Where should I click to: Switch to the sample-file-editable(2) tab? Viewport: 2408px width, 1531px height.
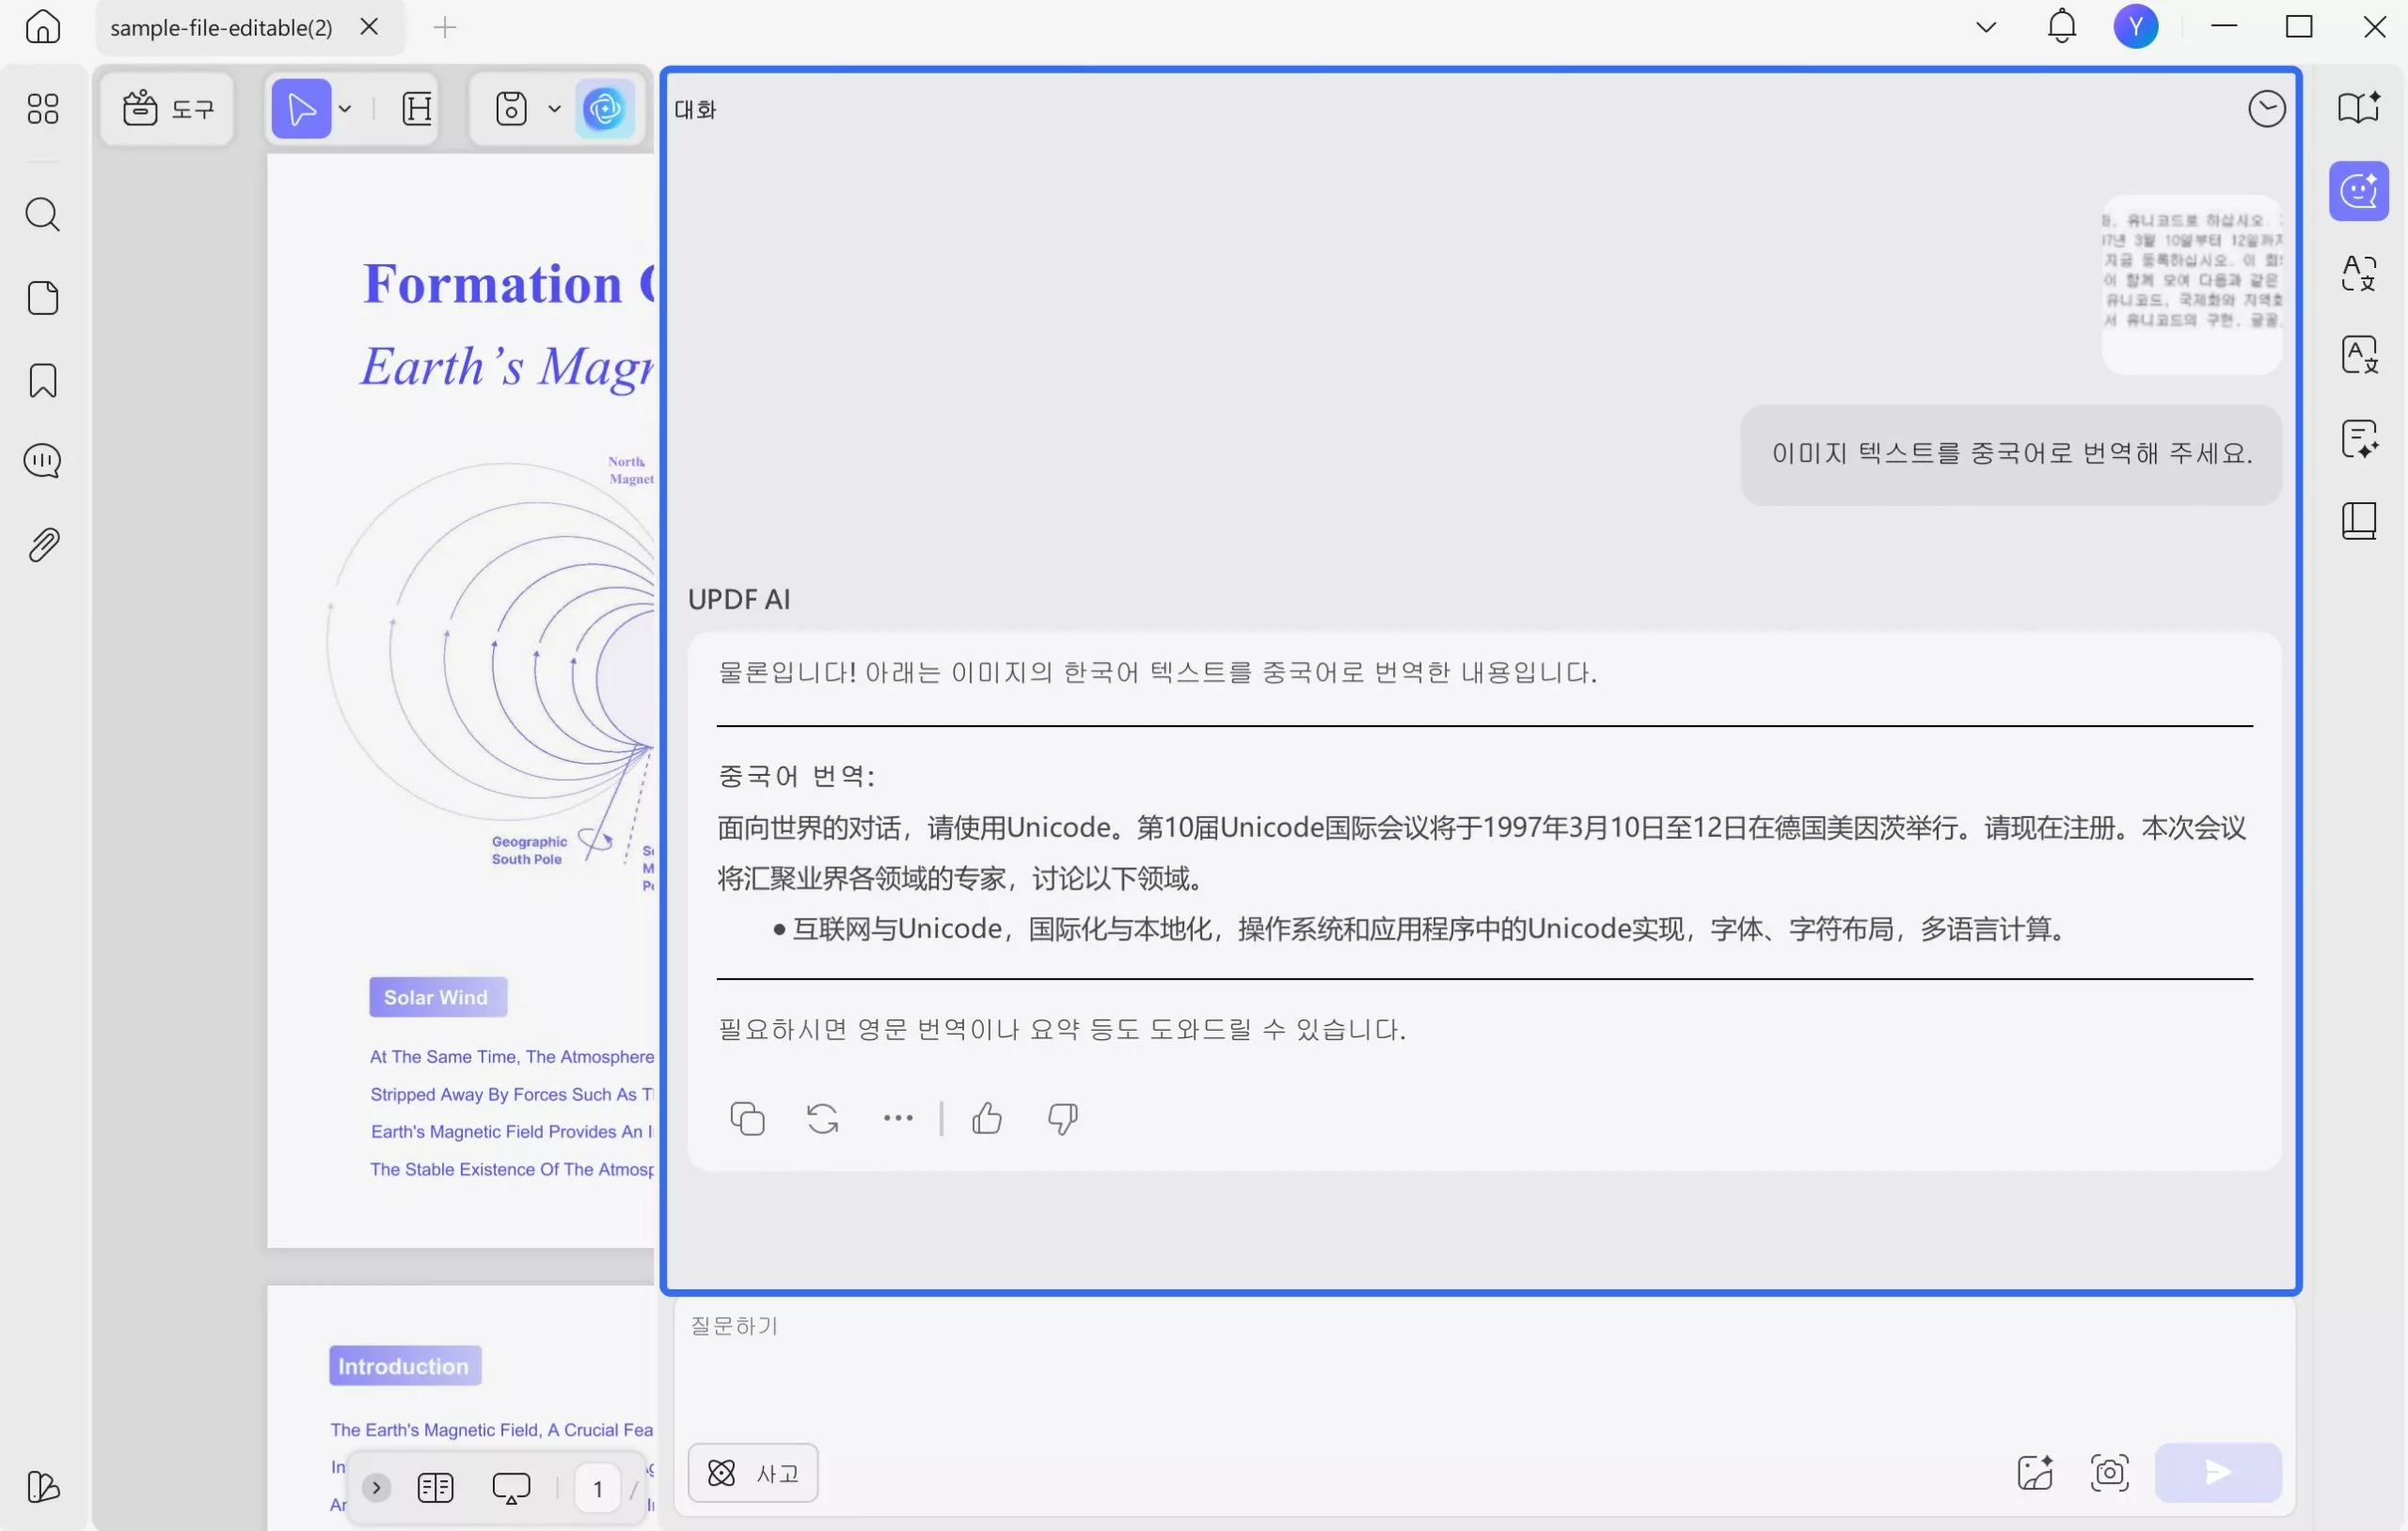220,27
